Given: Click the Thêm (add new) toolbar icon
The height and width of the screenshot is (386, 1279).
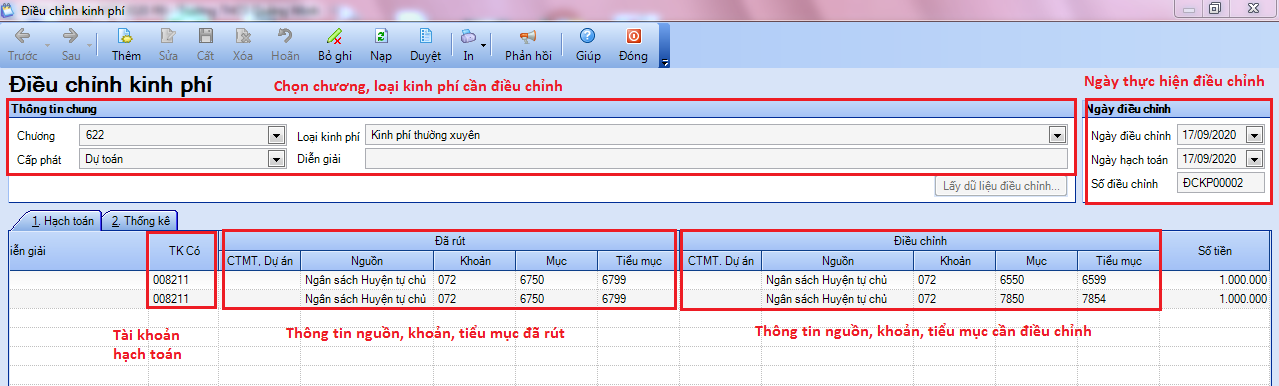Looking at the screenshot, I should (x=126, y=36).
